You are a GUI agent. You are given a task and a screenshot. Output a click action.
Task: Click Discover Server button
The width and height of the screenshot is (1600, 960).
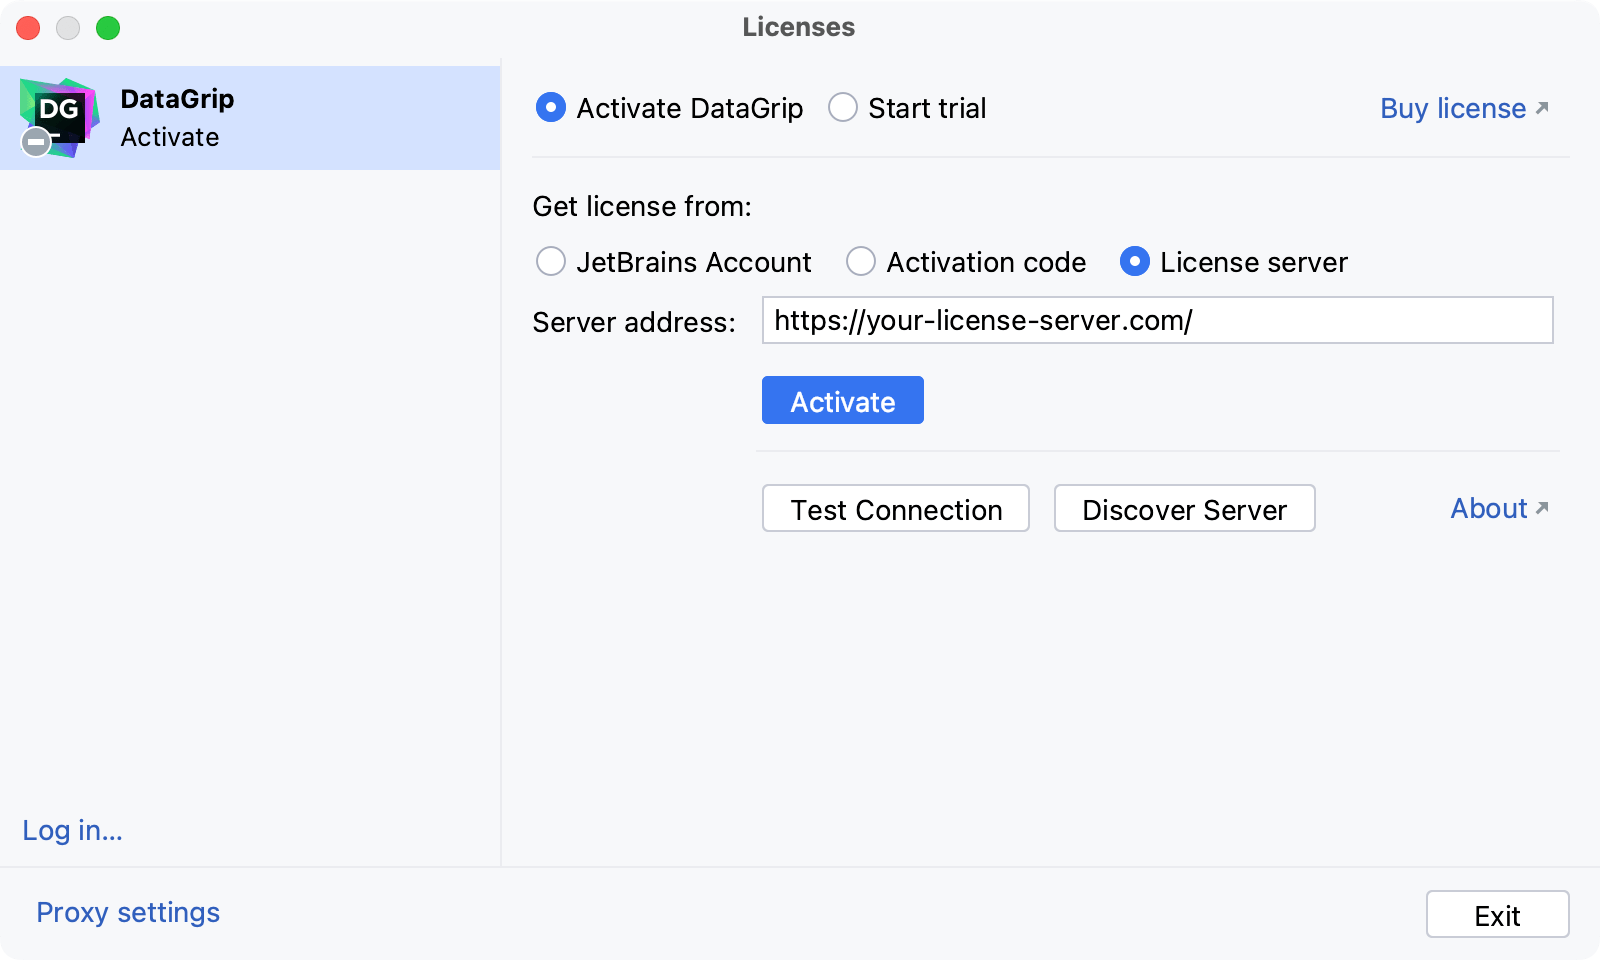coord(1184,509)
